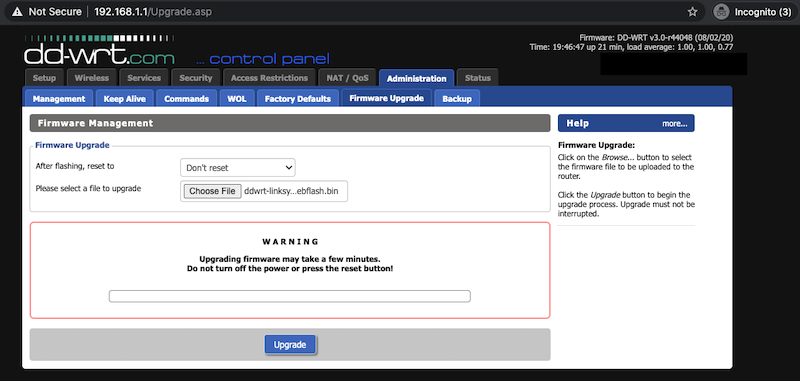The width and height of the screenshot is (800, 381).
Task: Click the Firmware Management header
Action: [x=290, y=123]
